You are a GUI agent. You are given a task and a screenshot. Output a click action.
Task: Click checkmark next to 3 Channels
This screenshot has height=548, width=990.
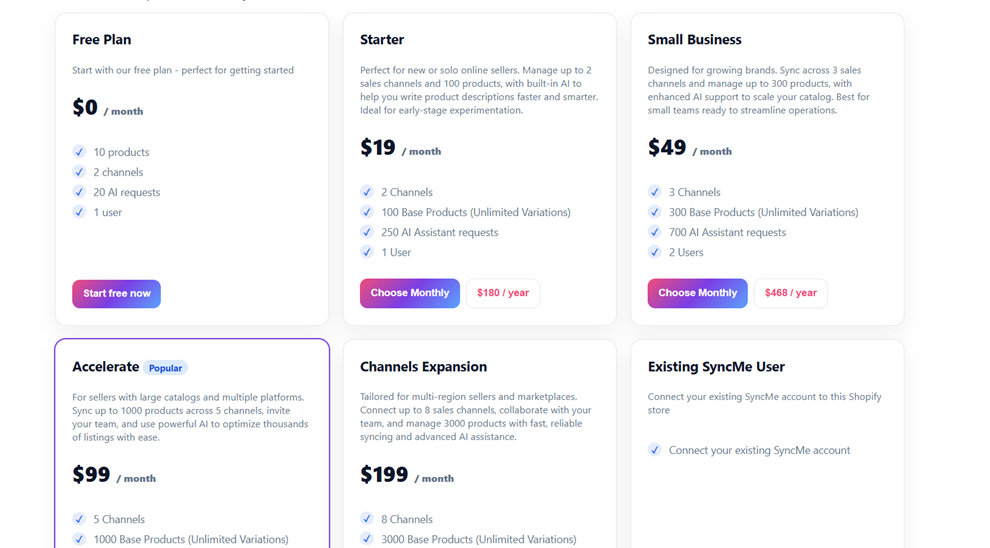[x=655, y=192]
